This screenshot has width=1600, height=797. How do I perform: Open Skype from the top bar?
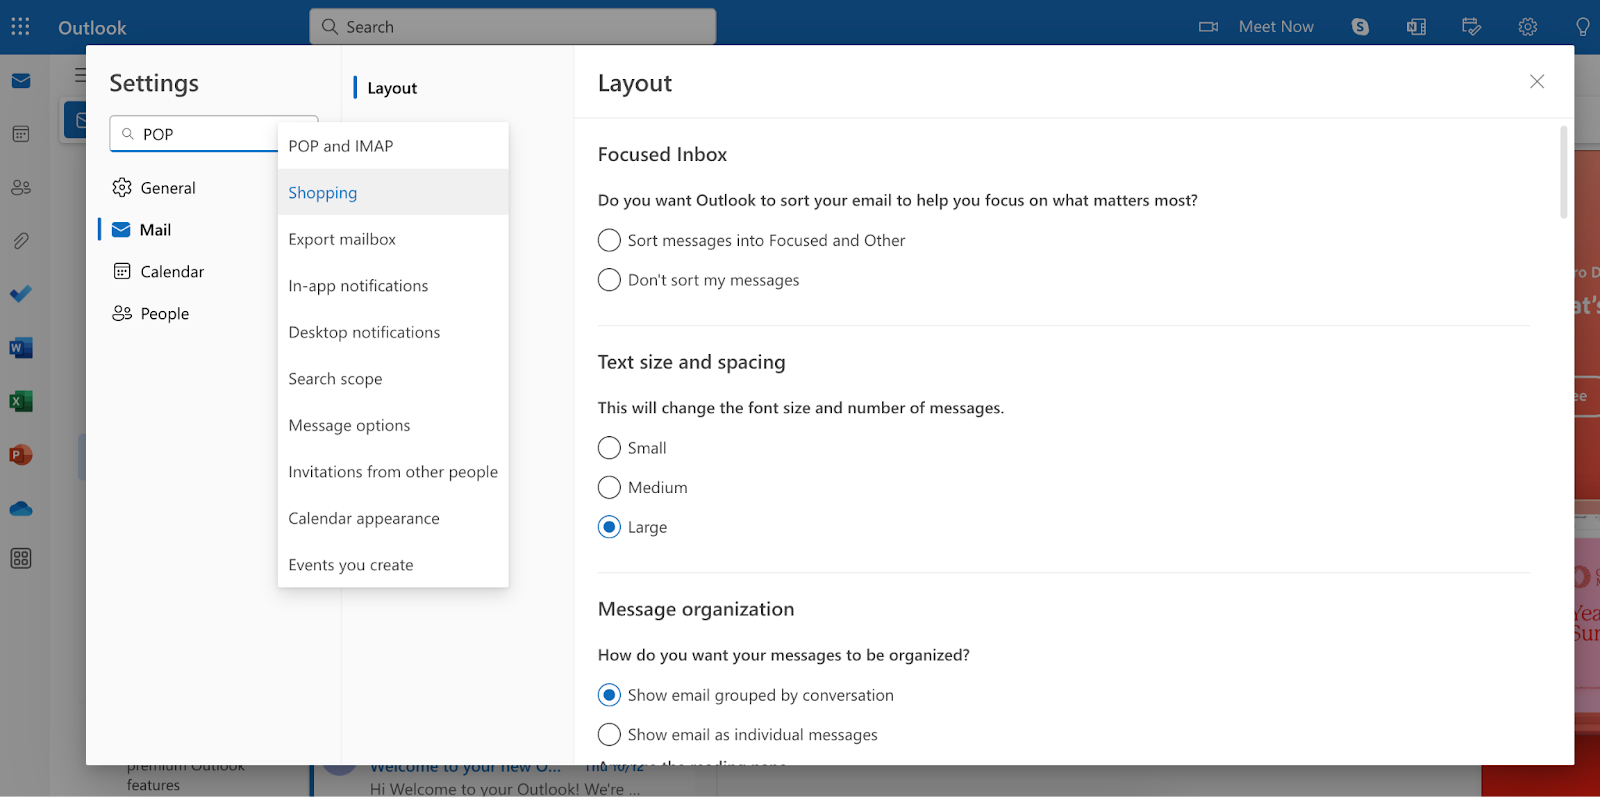click(x=1360, y=27)
